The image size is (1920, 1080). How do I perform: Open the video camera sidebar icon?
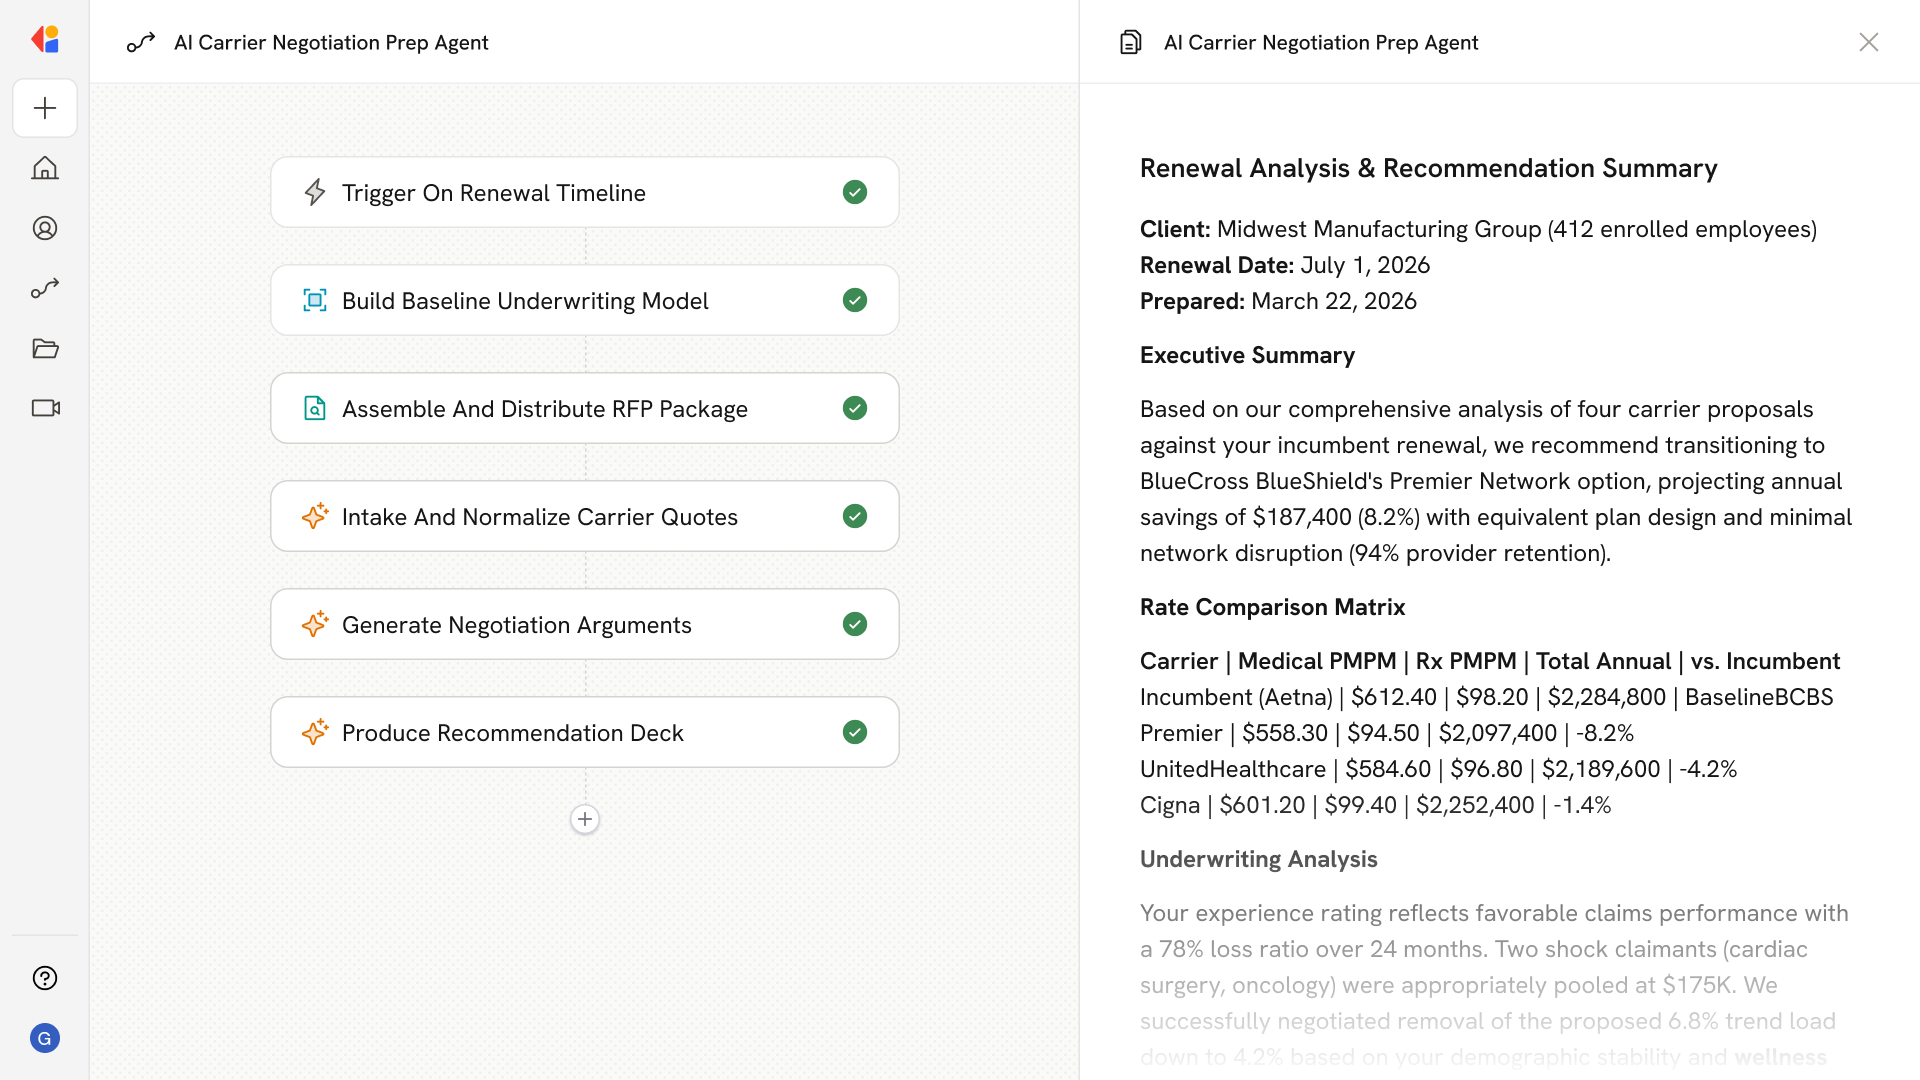pyautogui.click(x=45, y=408)
